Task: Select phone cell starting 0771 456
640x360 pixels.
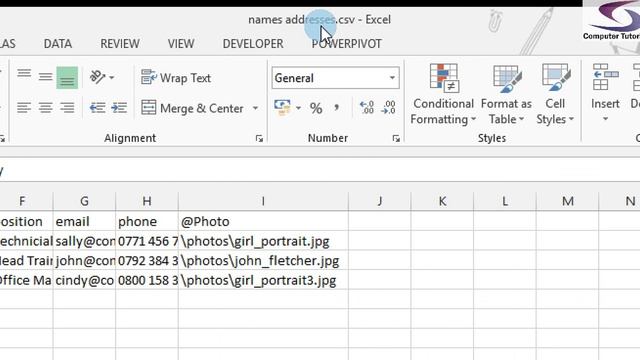Action: [x=147, y=241]
